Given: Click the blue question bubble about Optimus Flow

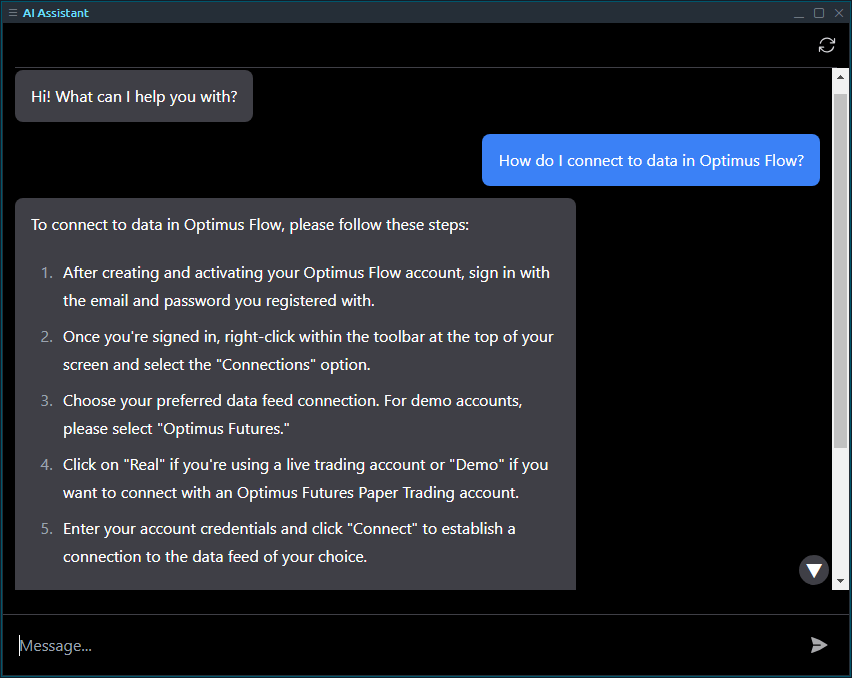Looking at the screenshot, I should point(650,160).
